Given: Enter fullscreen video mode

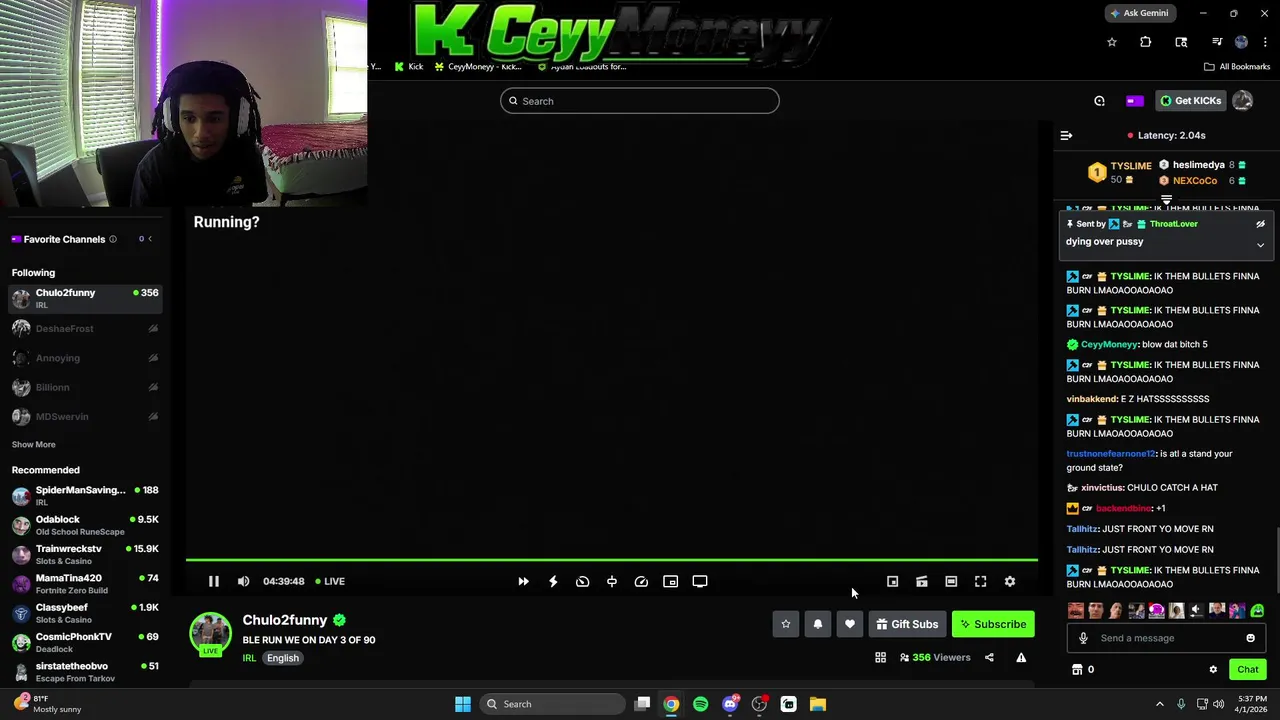Looking at the screenshot, I should point(981,581).
